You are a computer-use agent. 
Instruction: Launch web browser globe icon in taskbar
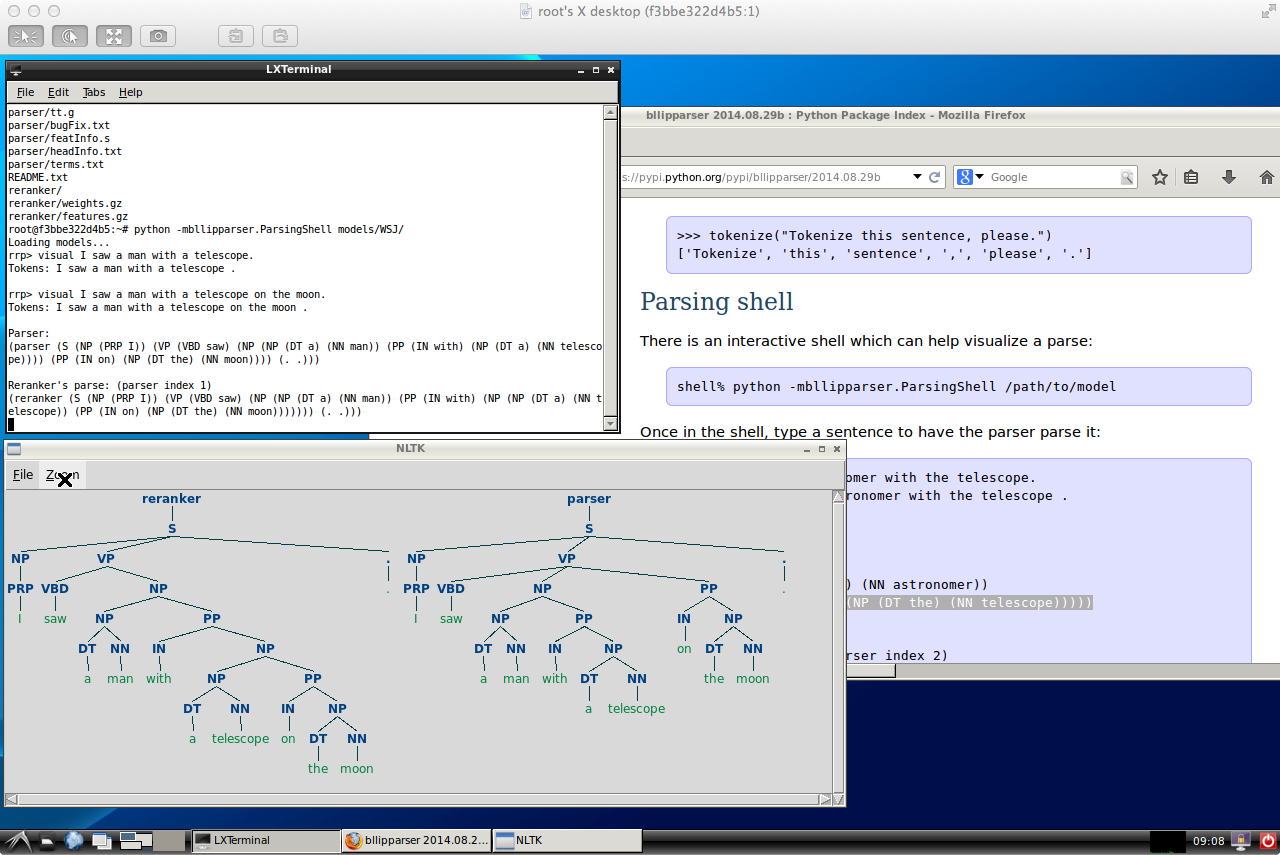tap(74, 841)
